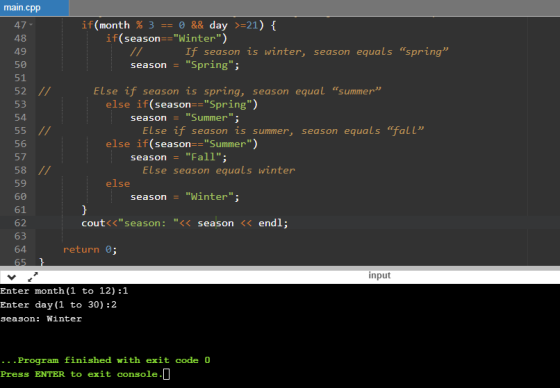Image resolution: width=560 pixels, height=388 pixels.
Task: Click 'if(season=="Winter")' condition line
Action: click(166, 39)
